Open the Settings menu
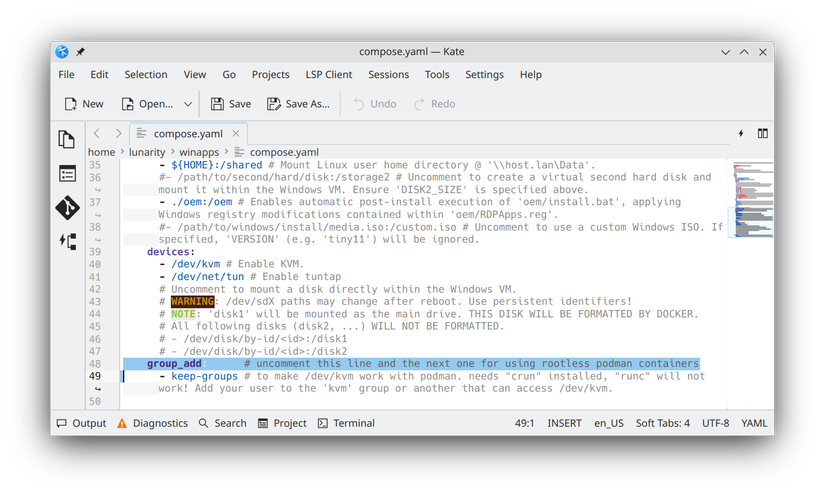Viewport: 825px width, 495px height. (484, 75)
